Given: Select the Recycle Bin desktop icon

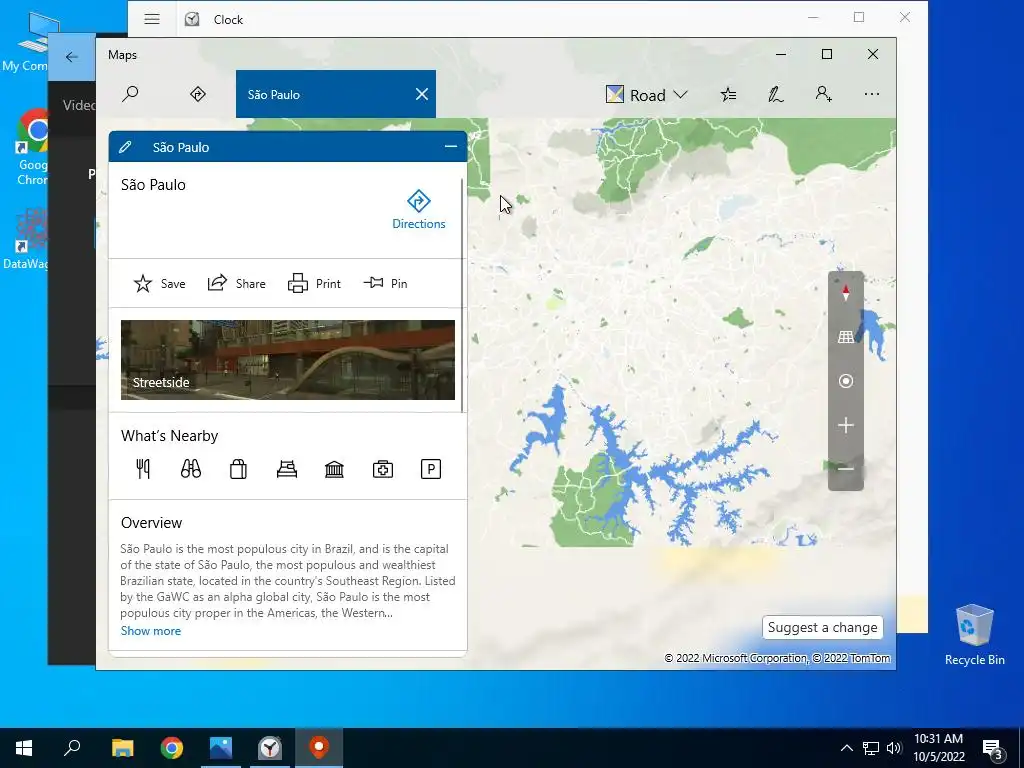Looking at the screenshot, I should point(974,635).
